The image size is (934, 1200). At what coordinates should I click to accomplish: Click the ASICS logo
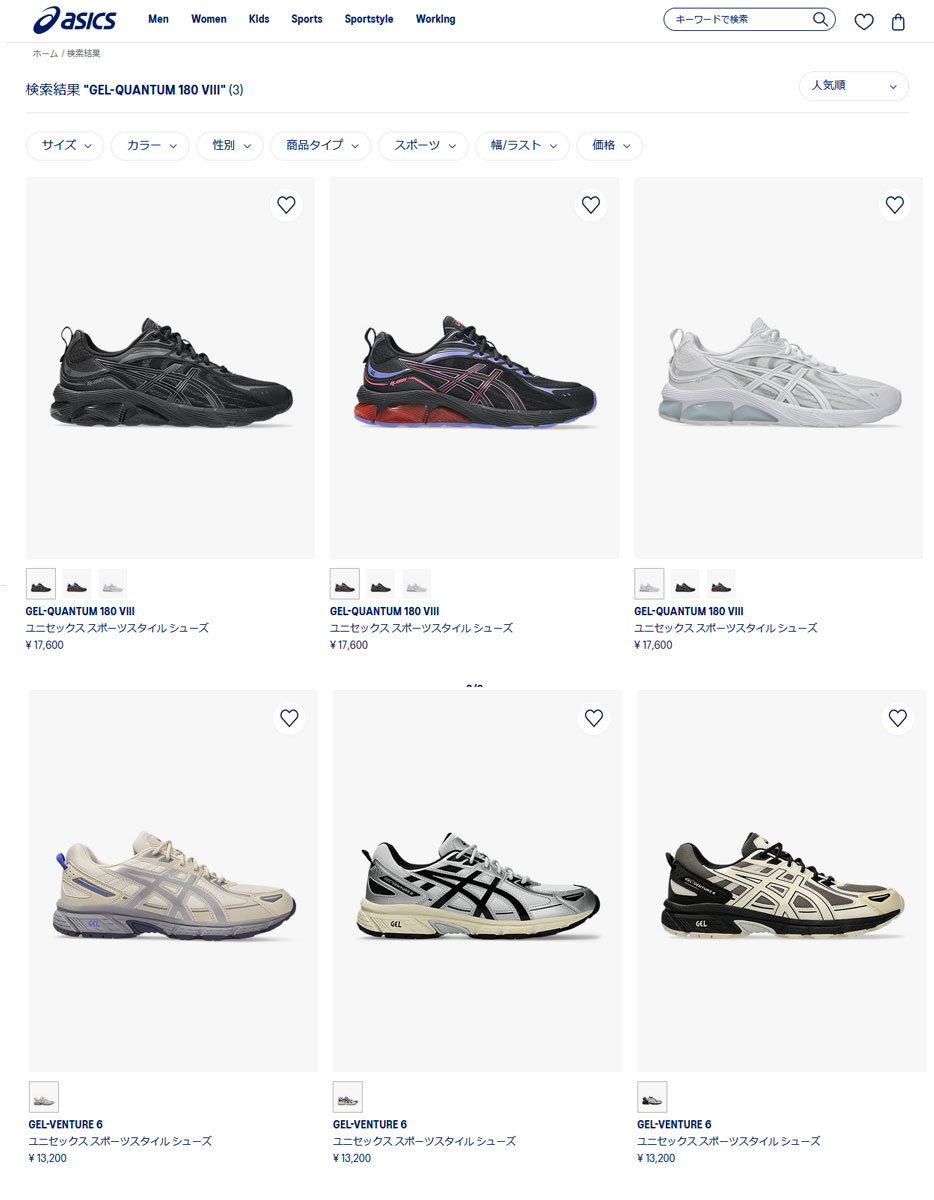[x=74, y=19]
